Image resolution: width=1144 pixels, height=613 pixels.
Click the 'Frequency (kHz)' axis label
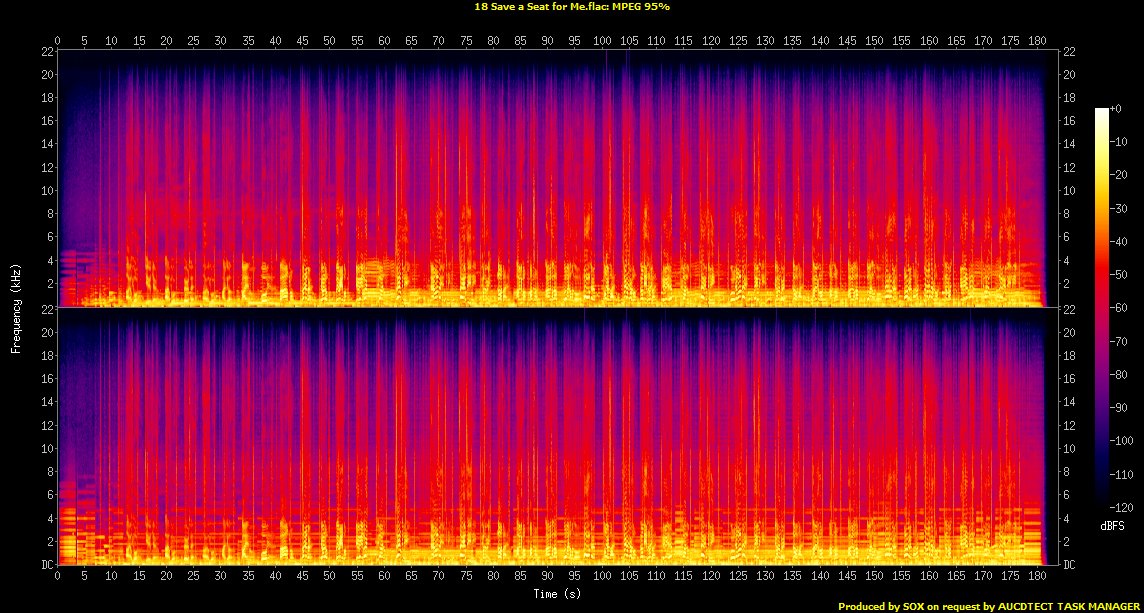pyautogui.click(x=16, y=307)
